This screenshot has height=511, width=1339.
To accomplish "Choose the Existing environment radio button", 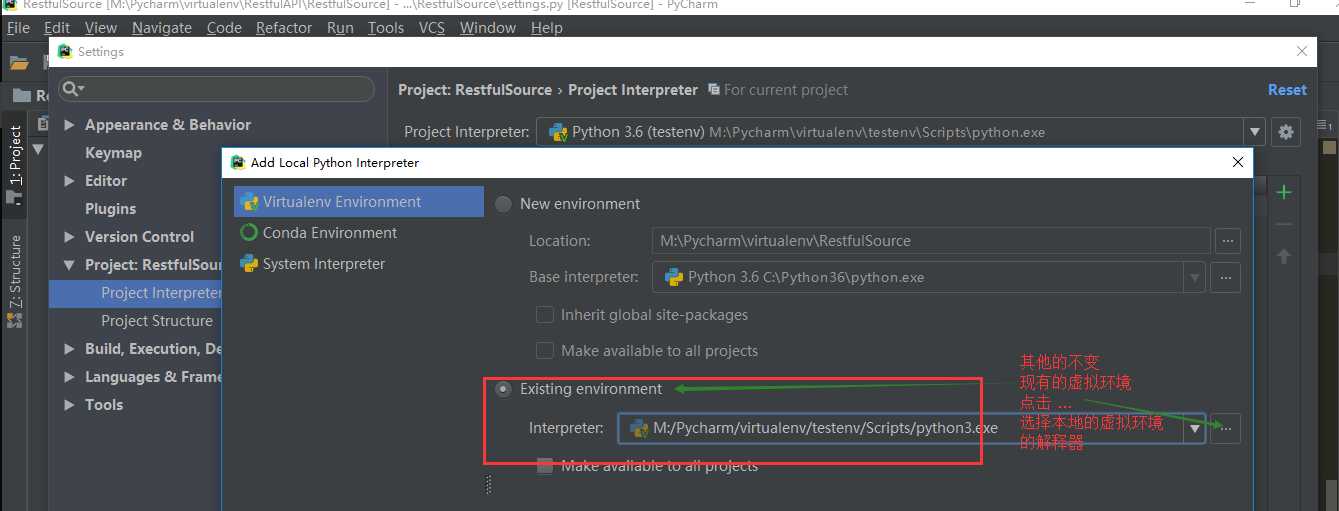I will click(504, 389).
